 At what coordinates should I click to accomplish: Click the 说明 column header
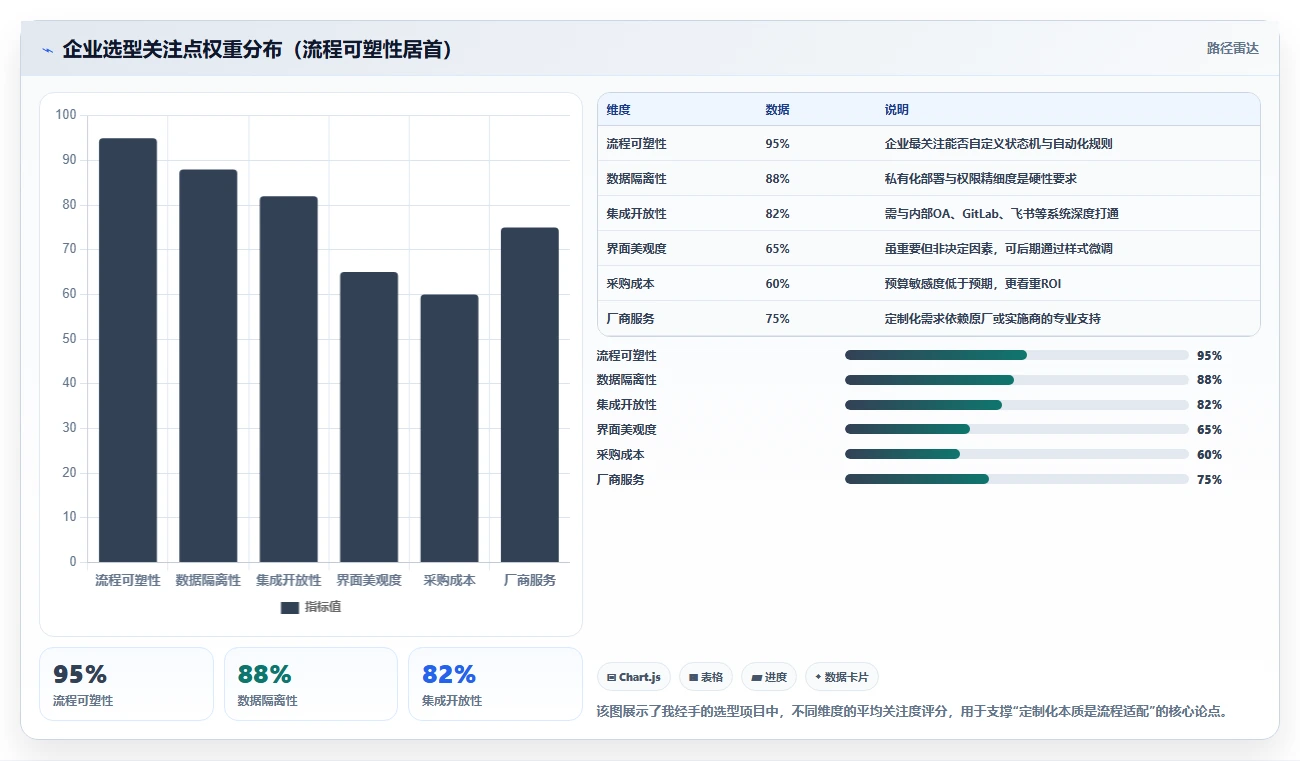tap(897, 110)
